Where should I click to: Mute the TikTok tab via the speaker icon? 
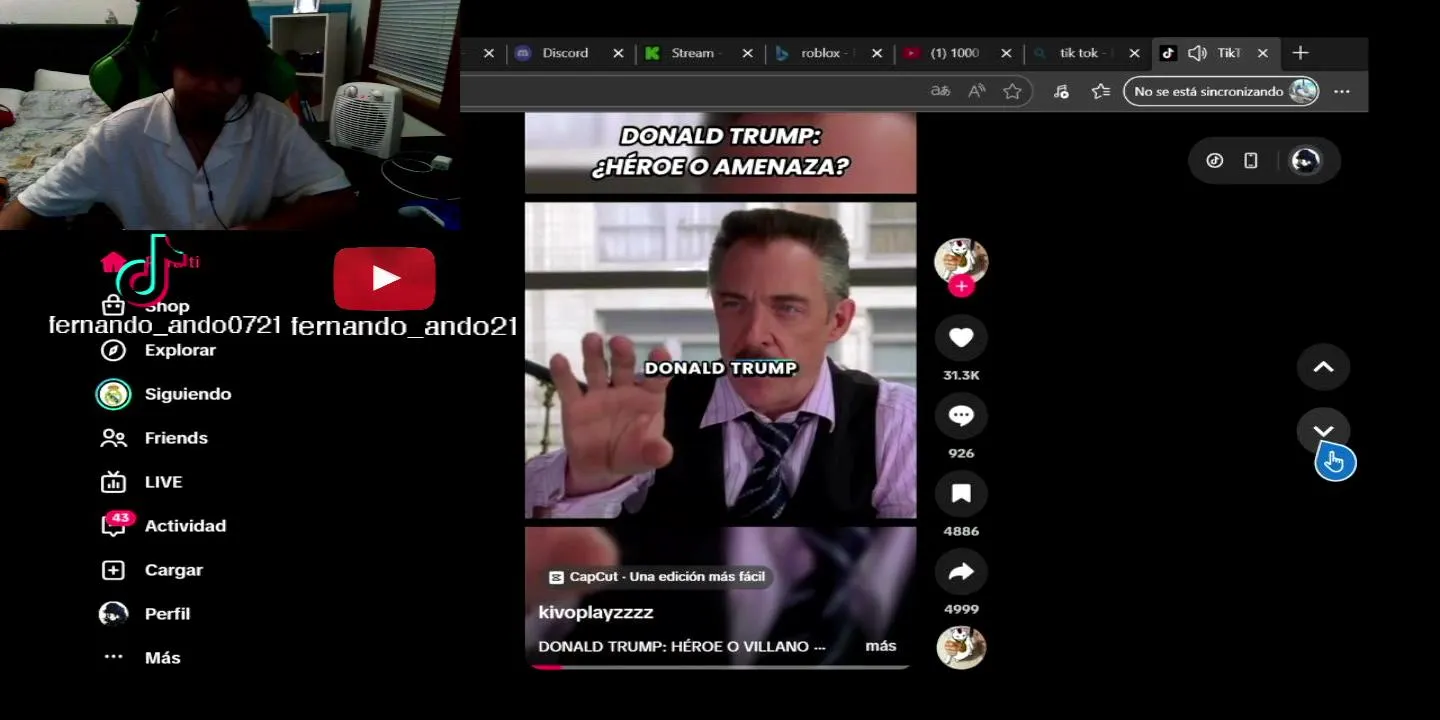(1197, 53)
